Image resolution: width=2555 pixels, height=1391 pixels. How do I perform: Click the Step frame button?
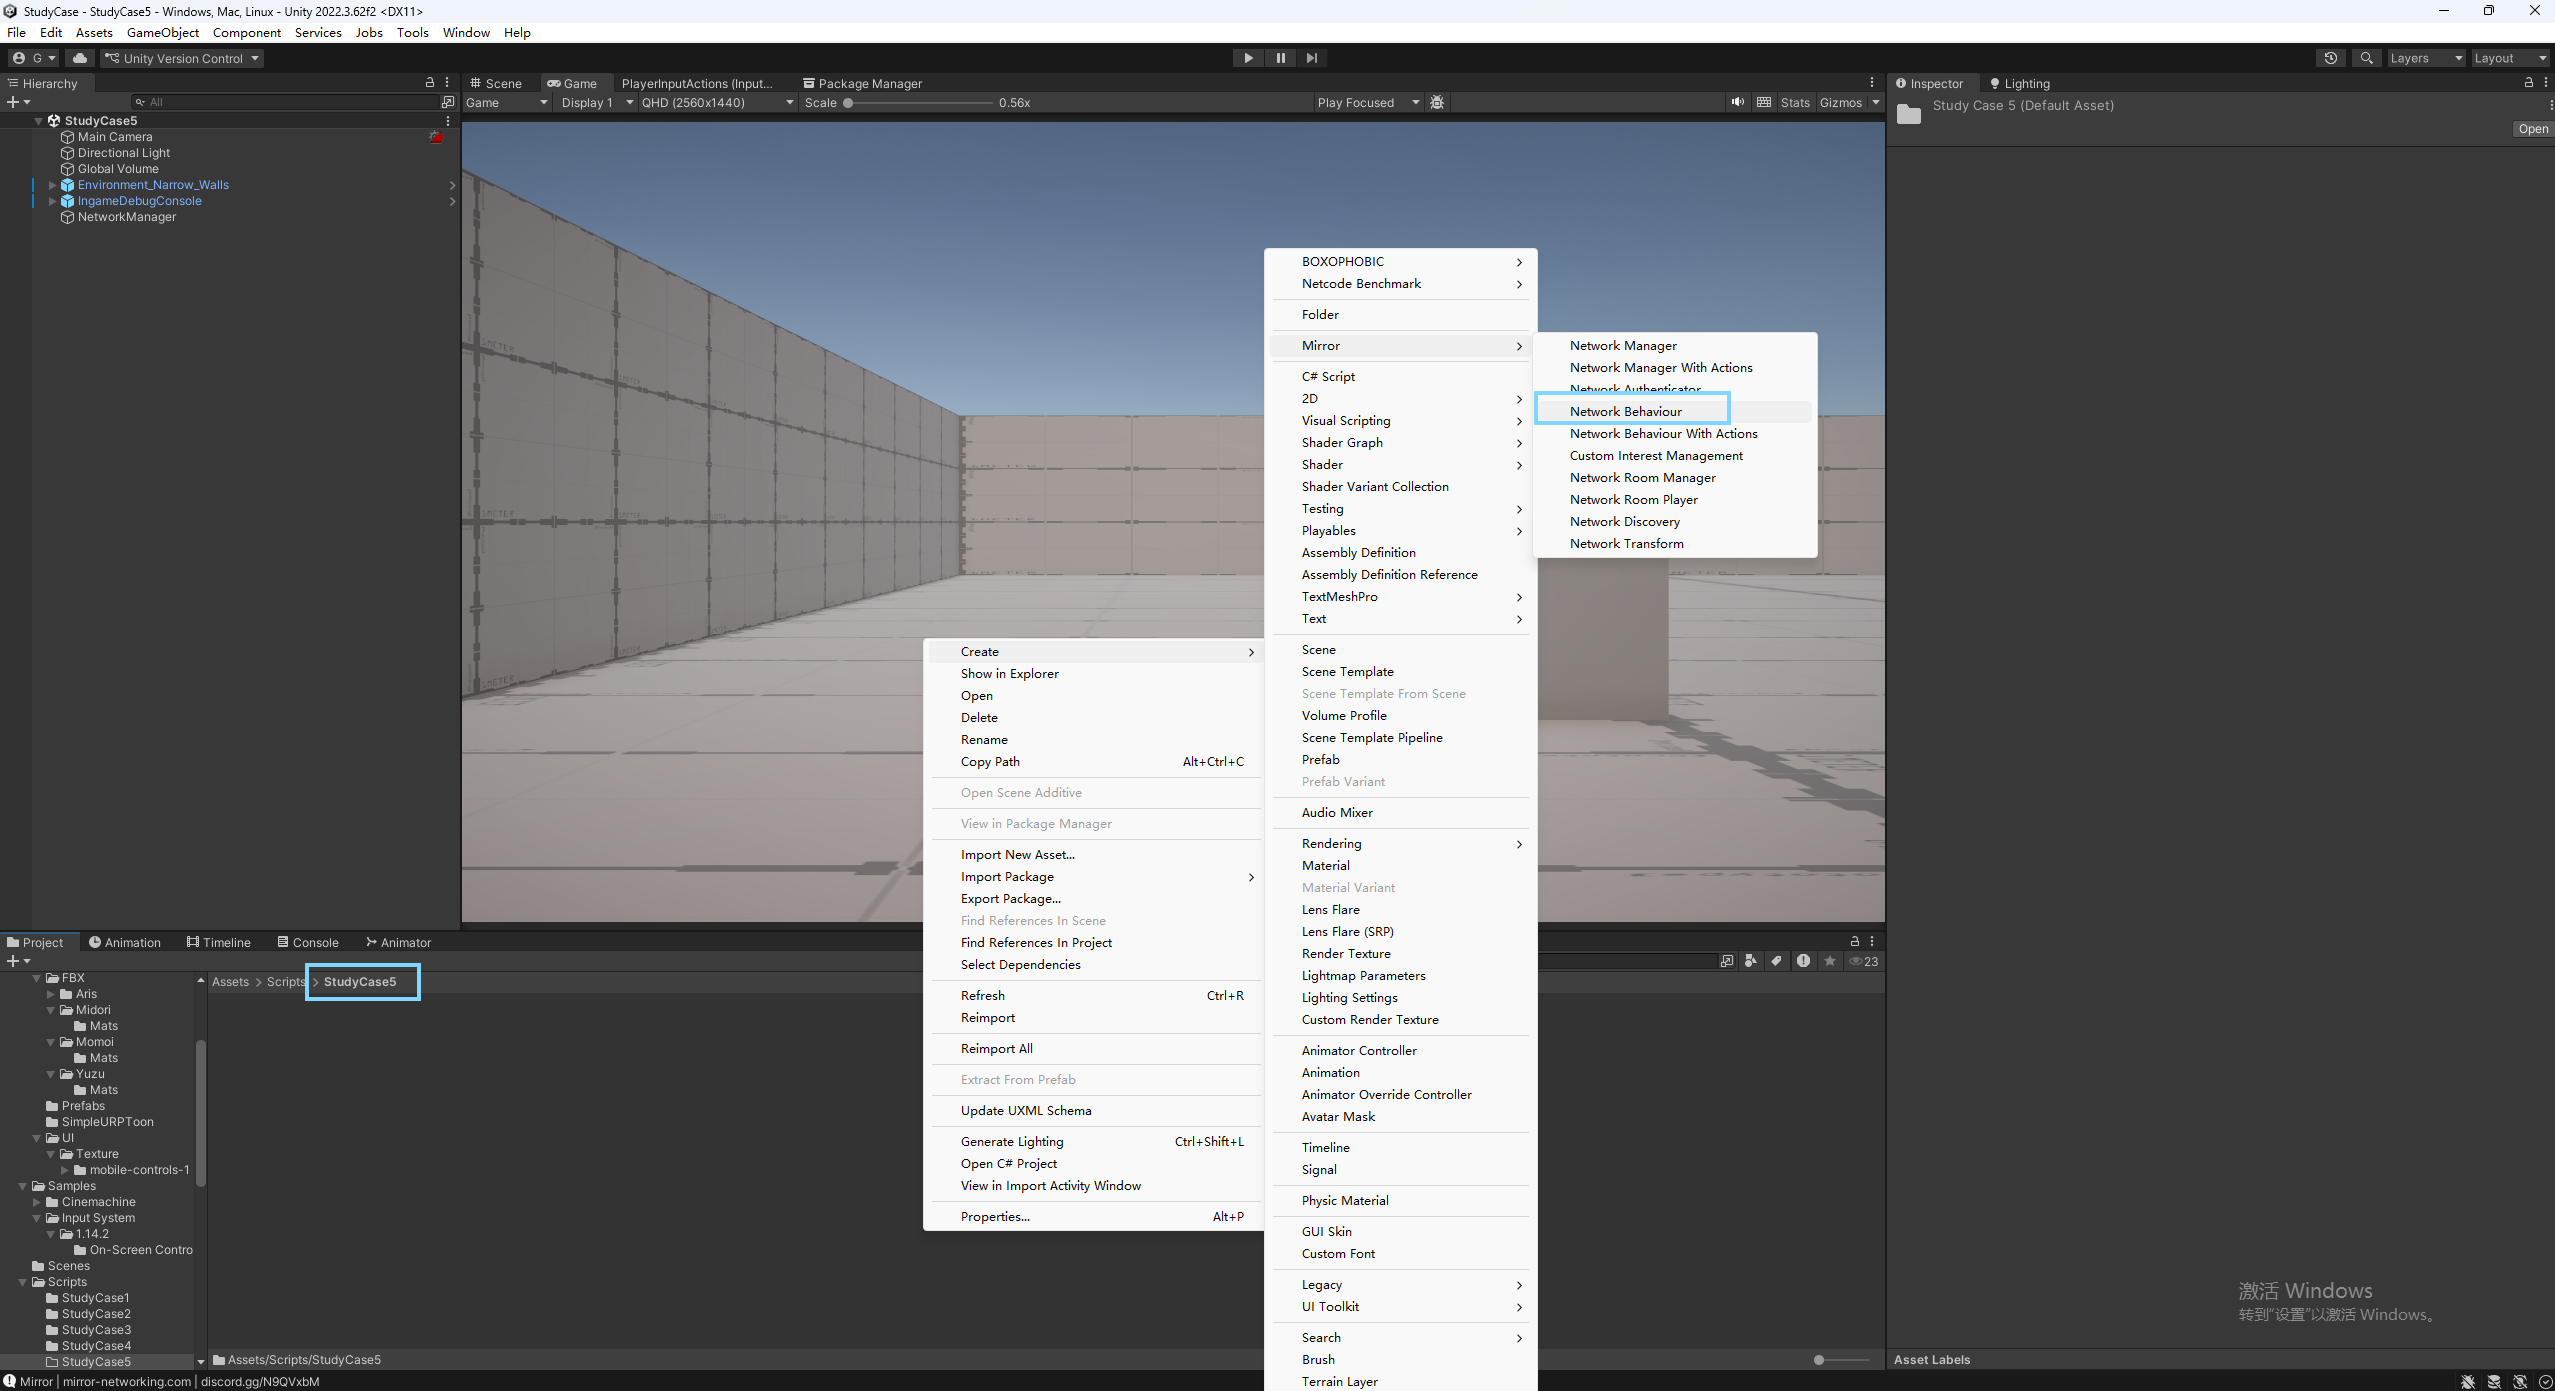tap(1311, 58)
